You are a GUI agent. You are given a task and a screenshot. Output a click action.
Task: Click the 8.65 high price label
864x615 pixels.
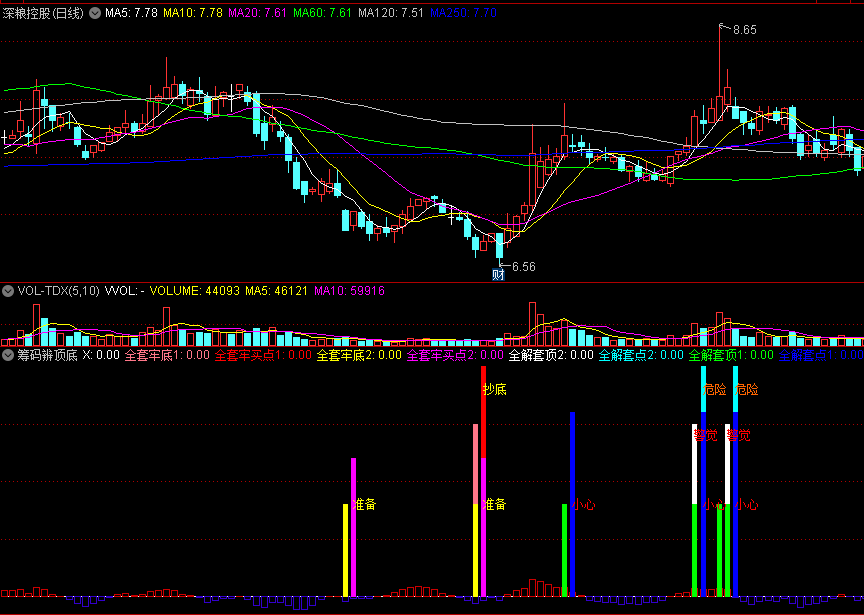pos(744,30)
